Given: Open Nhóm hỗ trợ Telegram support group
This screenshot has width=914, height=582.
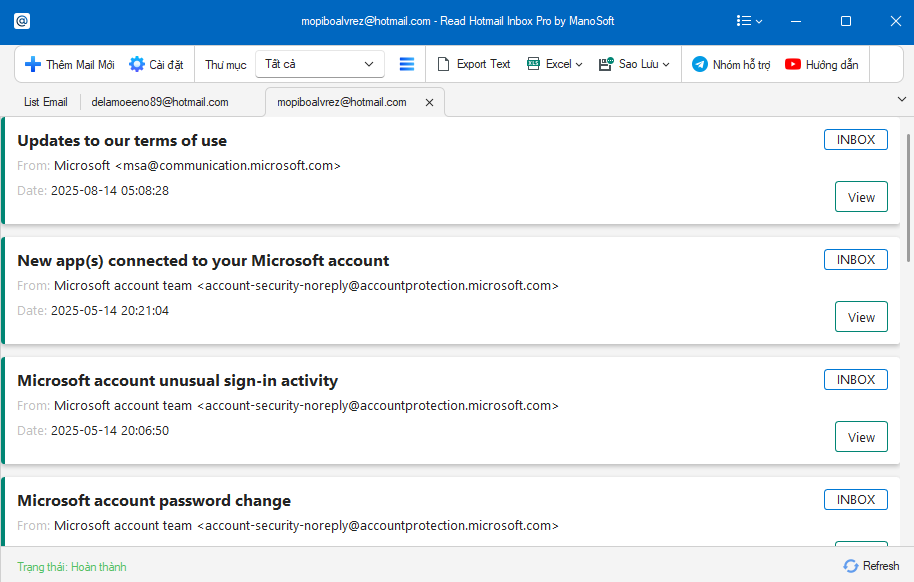Looking at the screenshot, I should click(x=731, y=64).
